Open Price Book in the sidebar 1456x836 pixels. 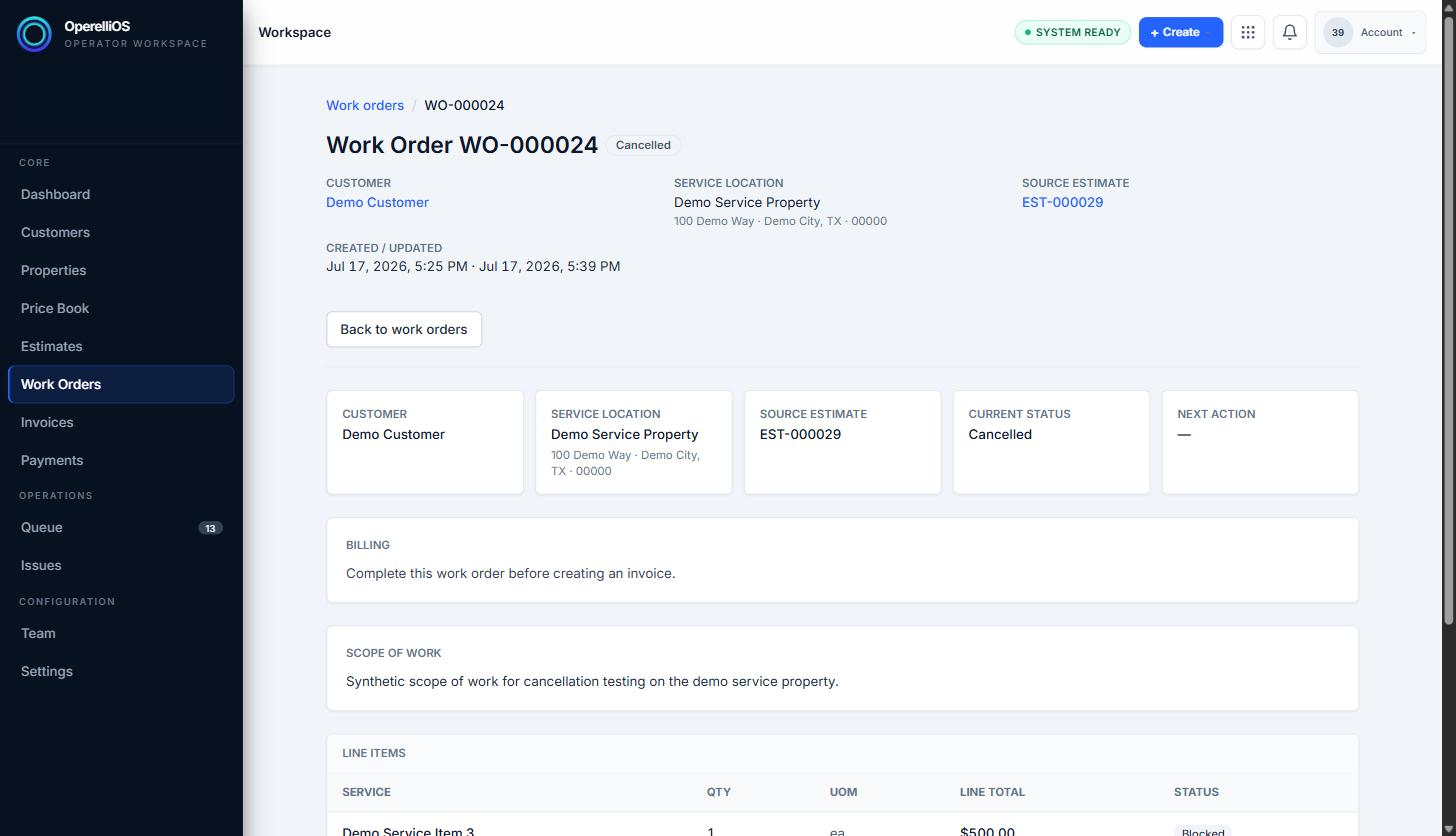pos(121,308)
